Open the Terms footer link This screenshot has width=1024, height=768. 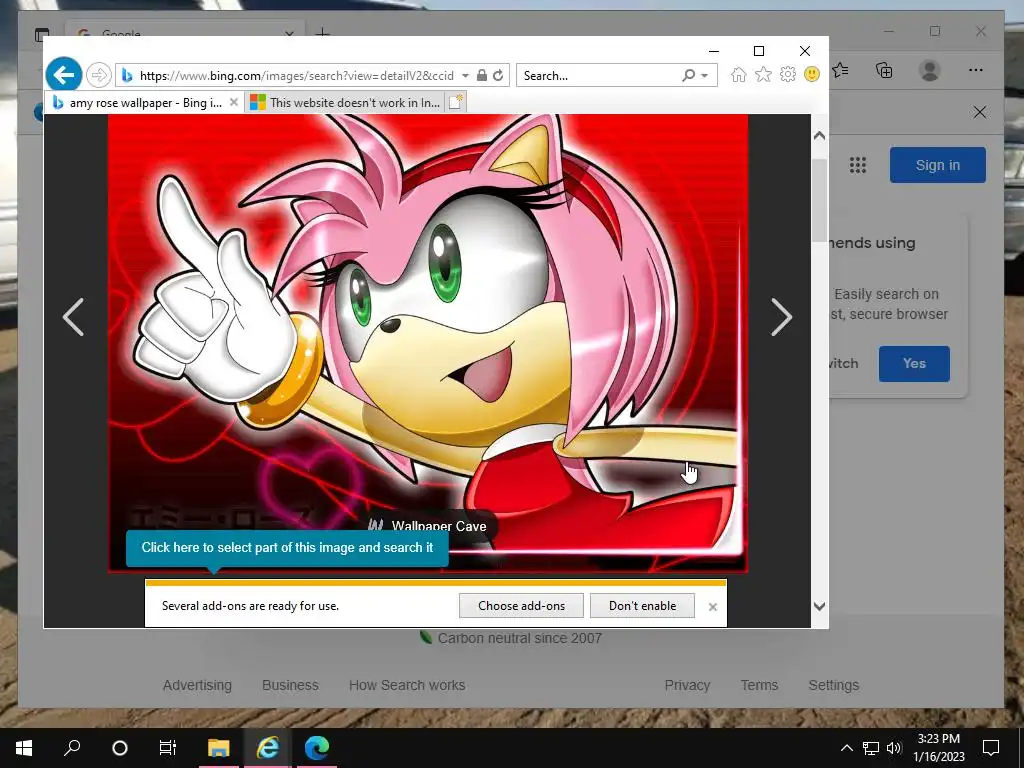coord(759,685)
